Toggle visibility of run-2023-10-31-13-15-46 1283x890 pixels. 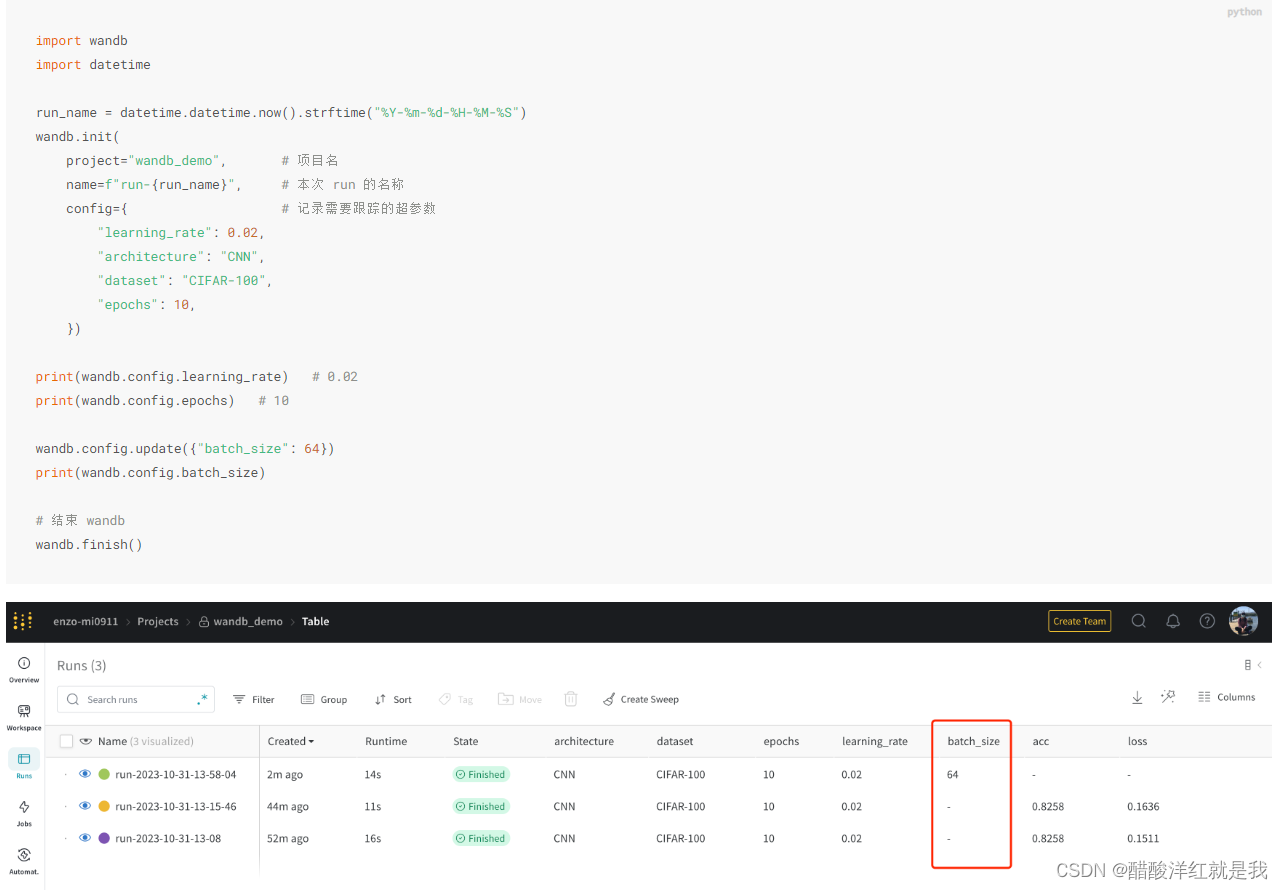[x=85, y=806]
